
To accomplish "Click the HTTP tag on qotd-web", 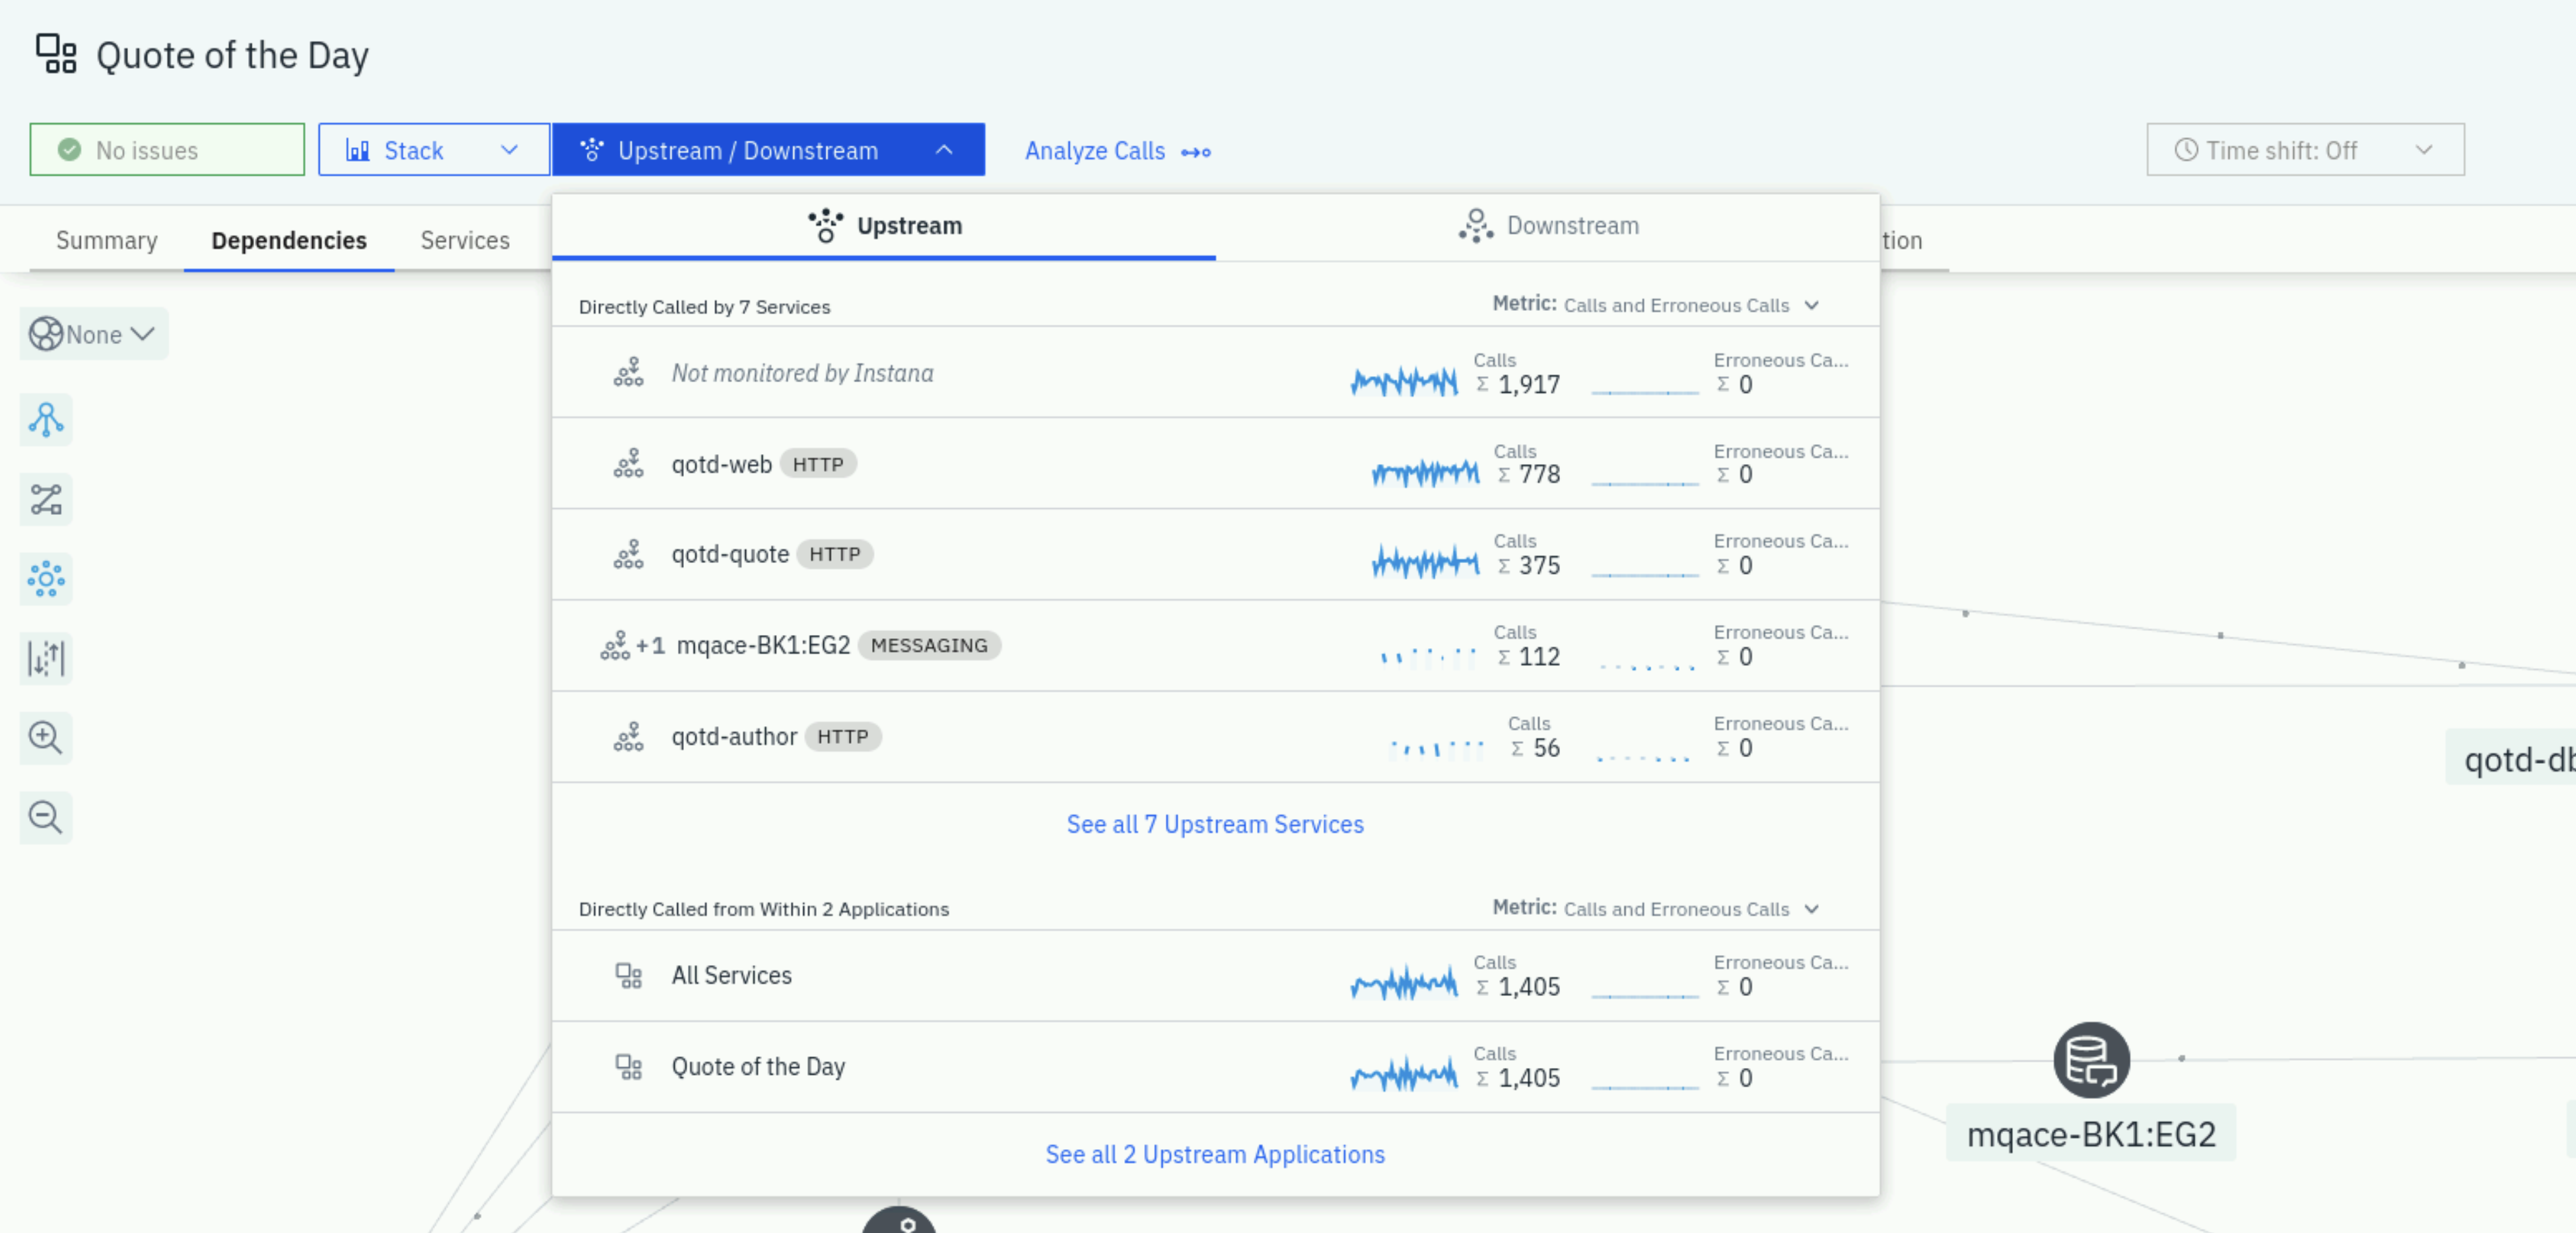I will [818, 463].
